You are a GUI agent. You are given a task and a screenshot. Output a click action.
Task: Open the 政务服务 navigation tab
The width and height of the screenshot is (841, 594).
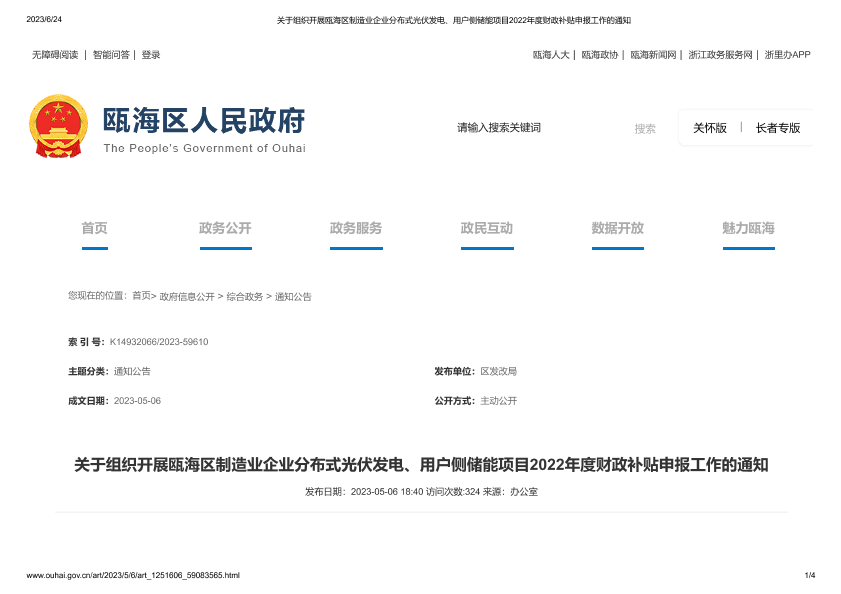click(x=356, y=228)
